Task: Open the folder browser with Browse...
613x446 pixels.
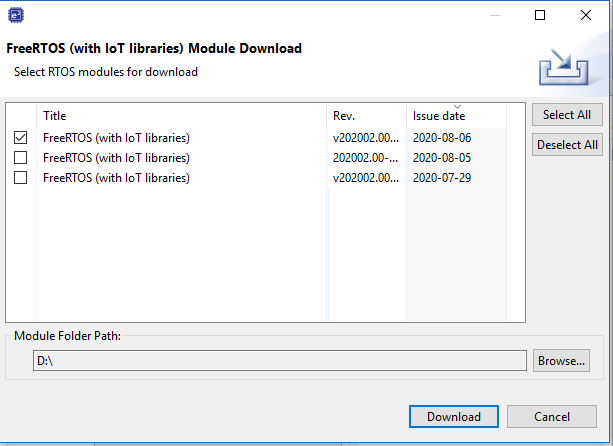Action: [562, 361]
